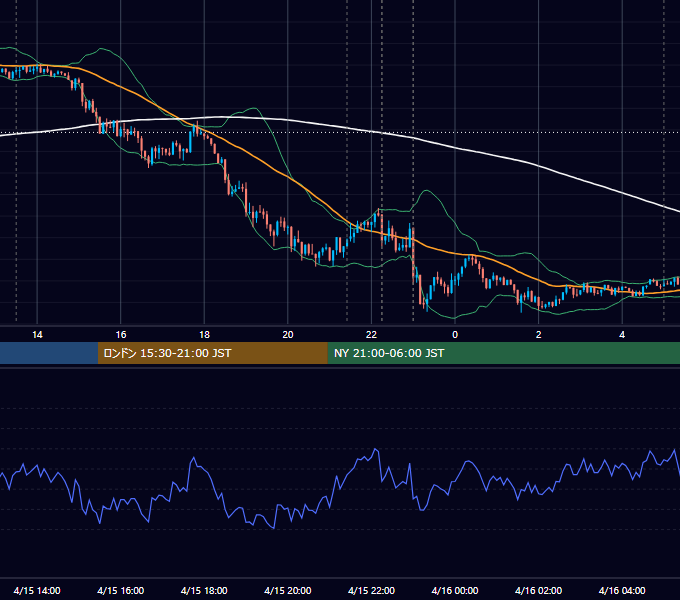
Task: Click the 4 hour label on the price chart axis
Action: click(x=622, y=335)
